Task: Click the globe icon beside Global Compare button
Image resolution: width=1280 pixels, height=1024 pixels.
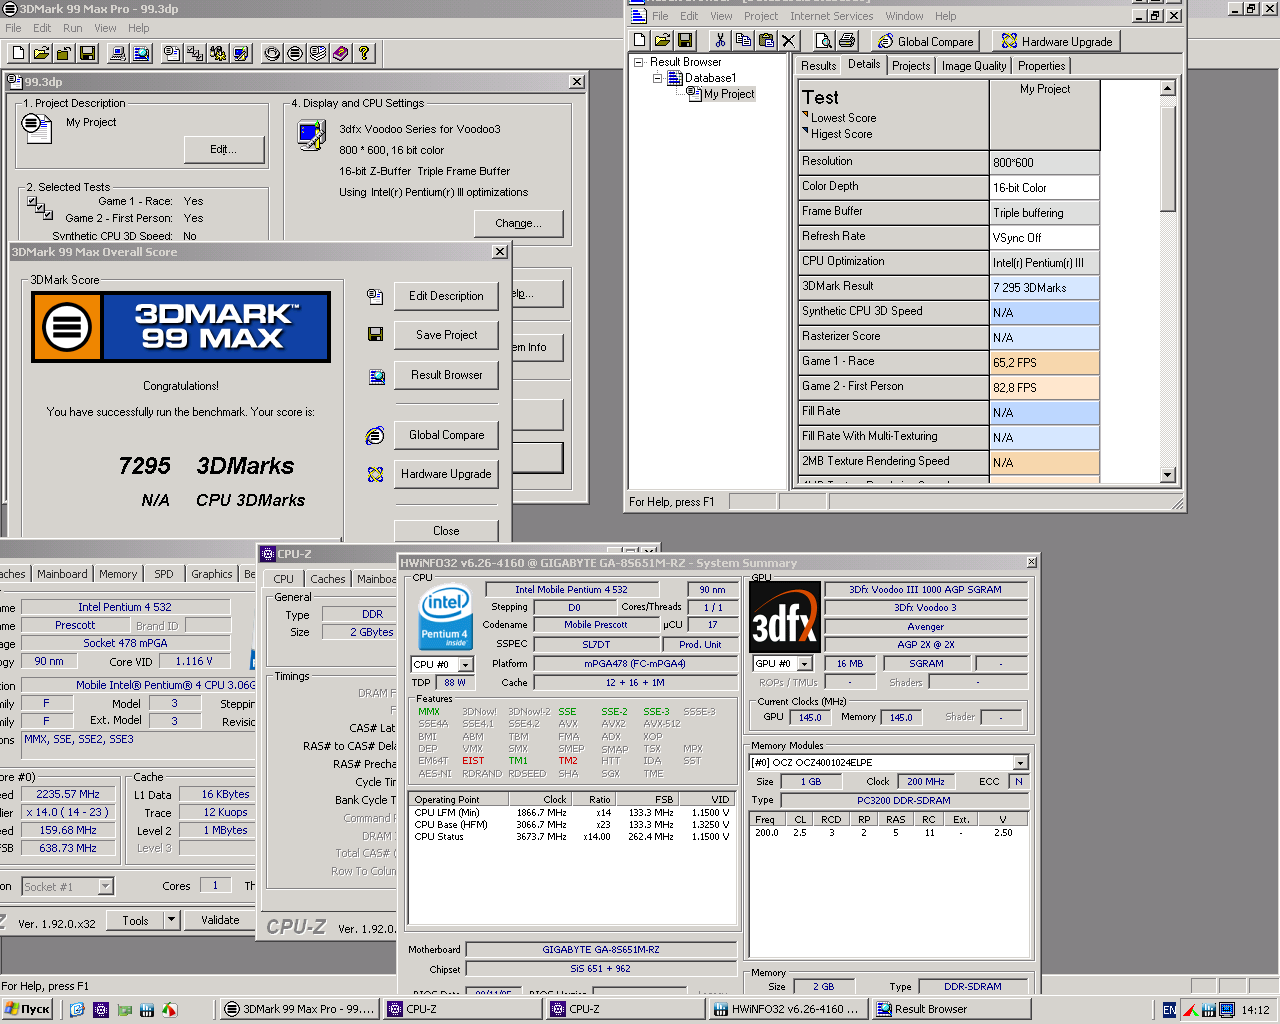Action: [375, 435]
